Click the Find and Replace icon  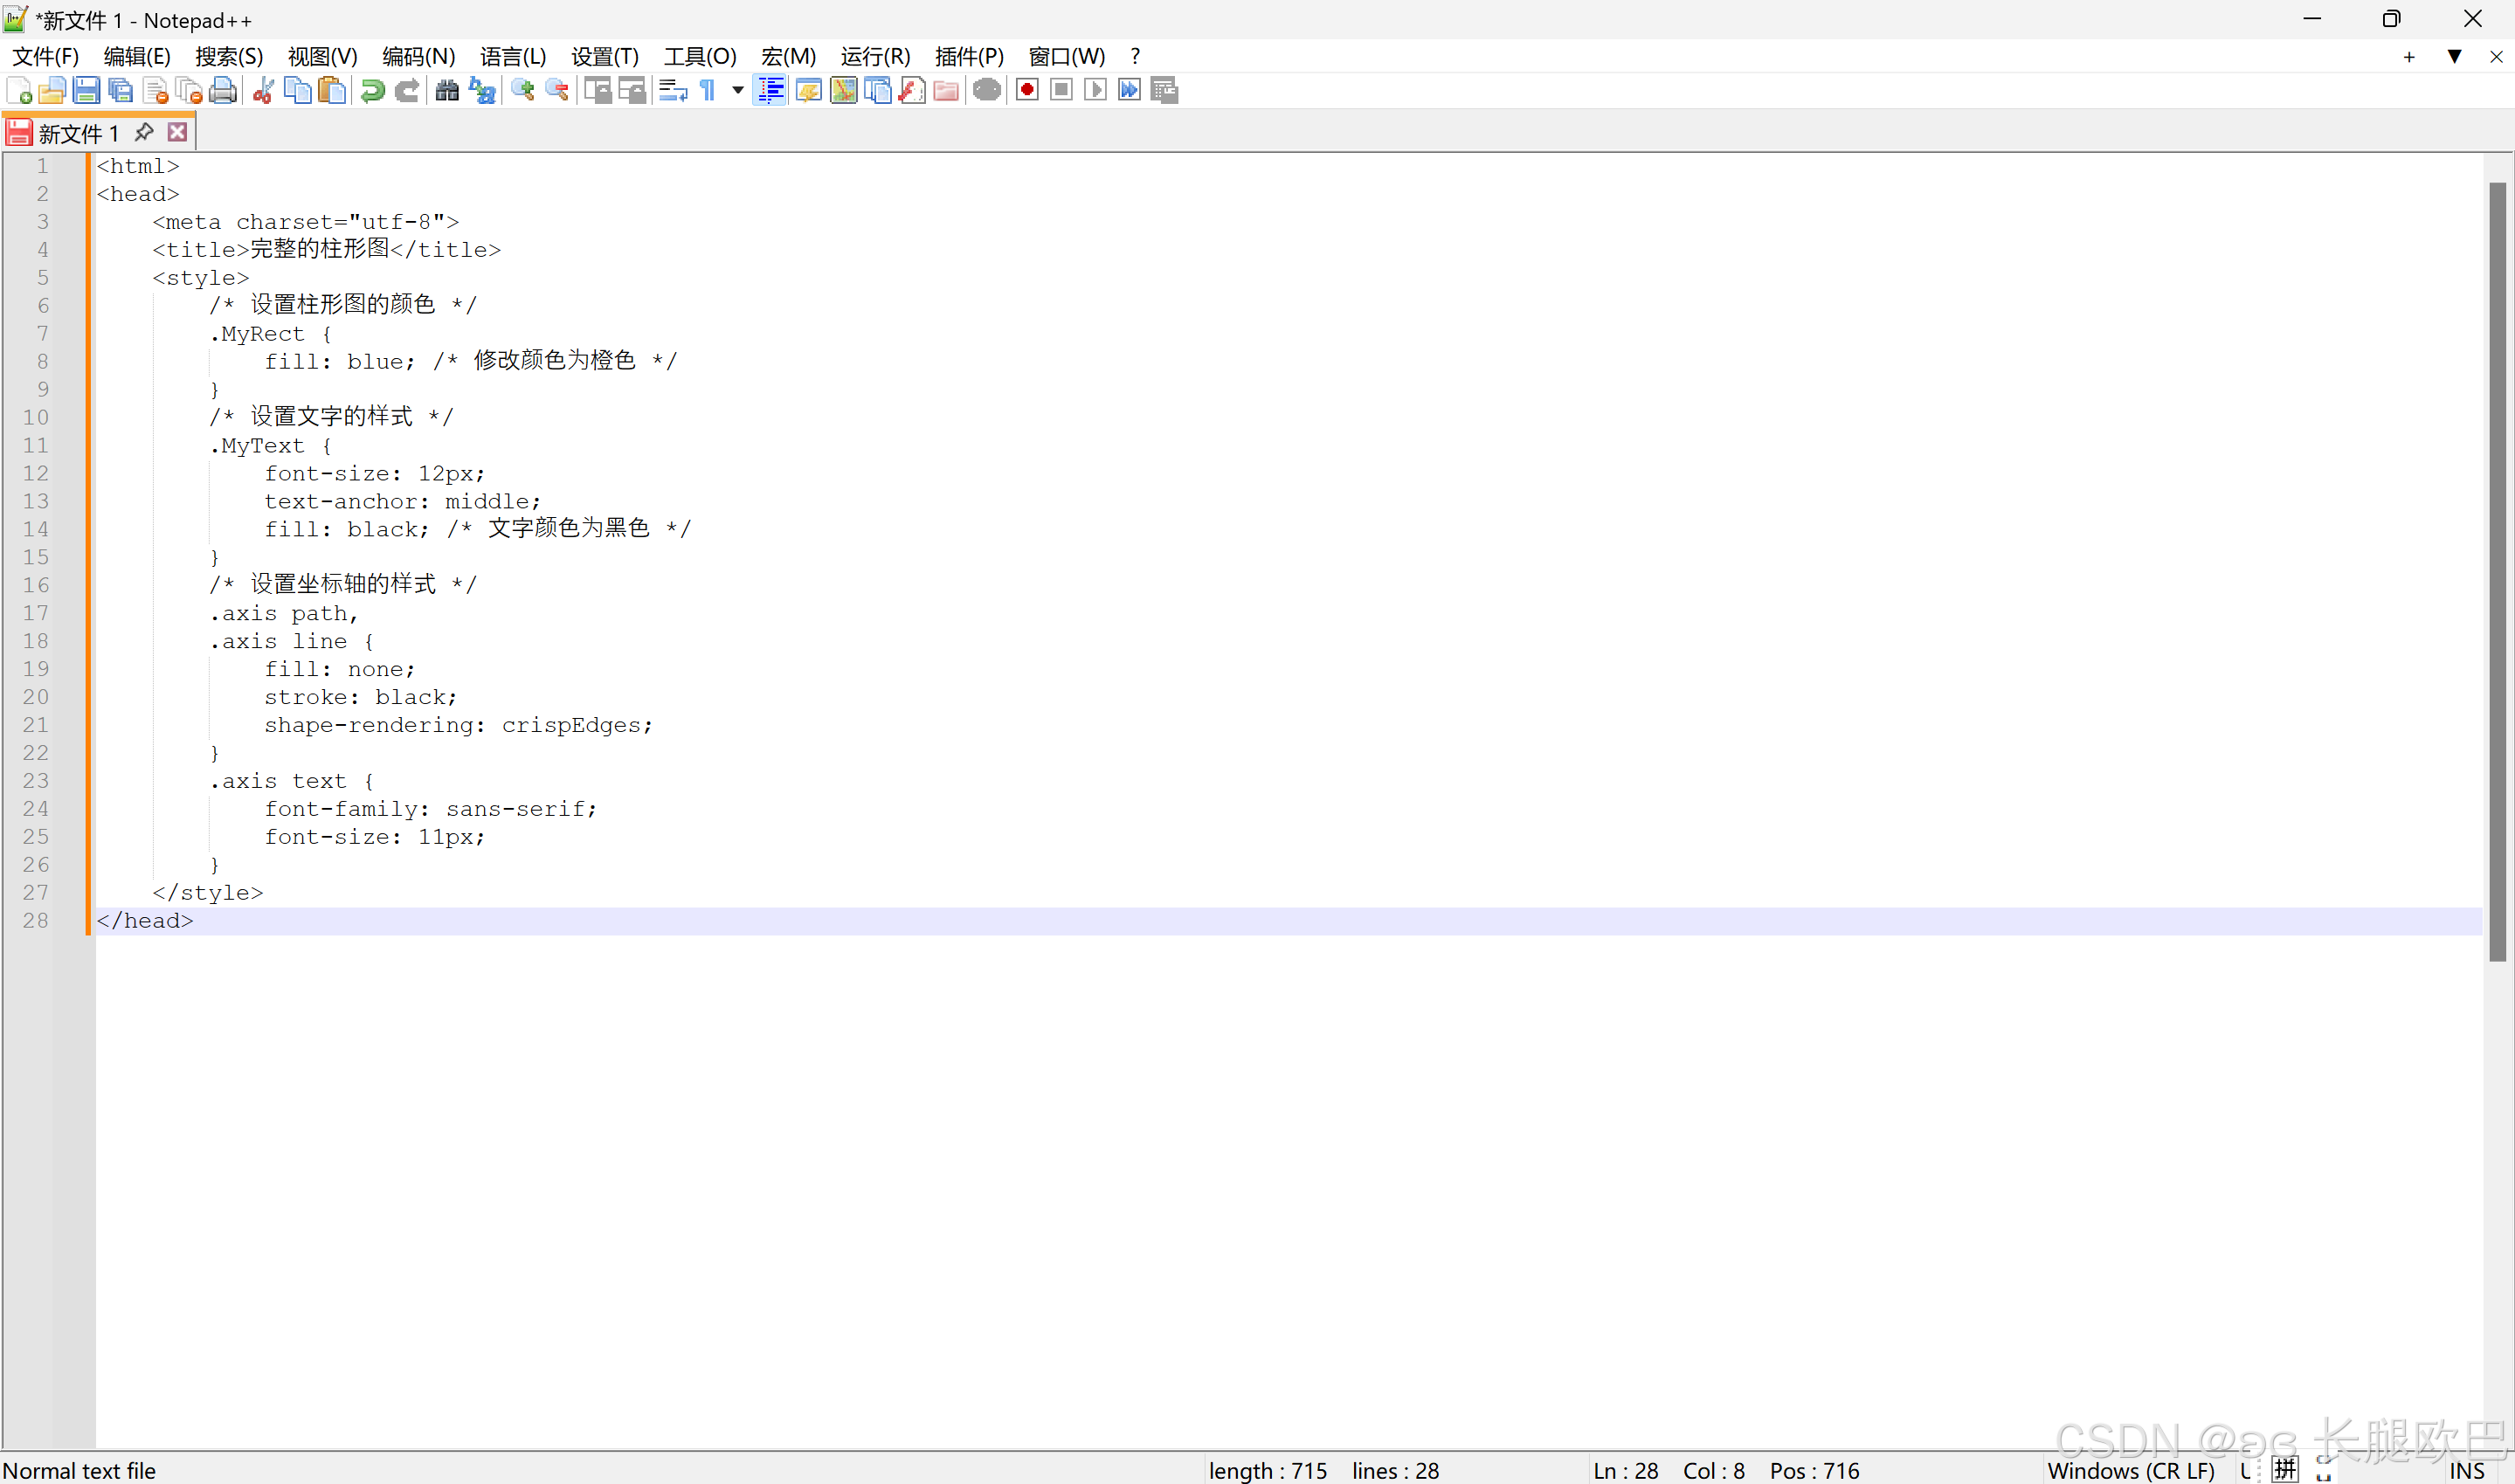tap(483, 91)
